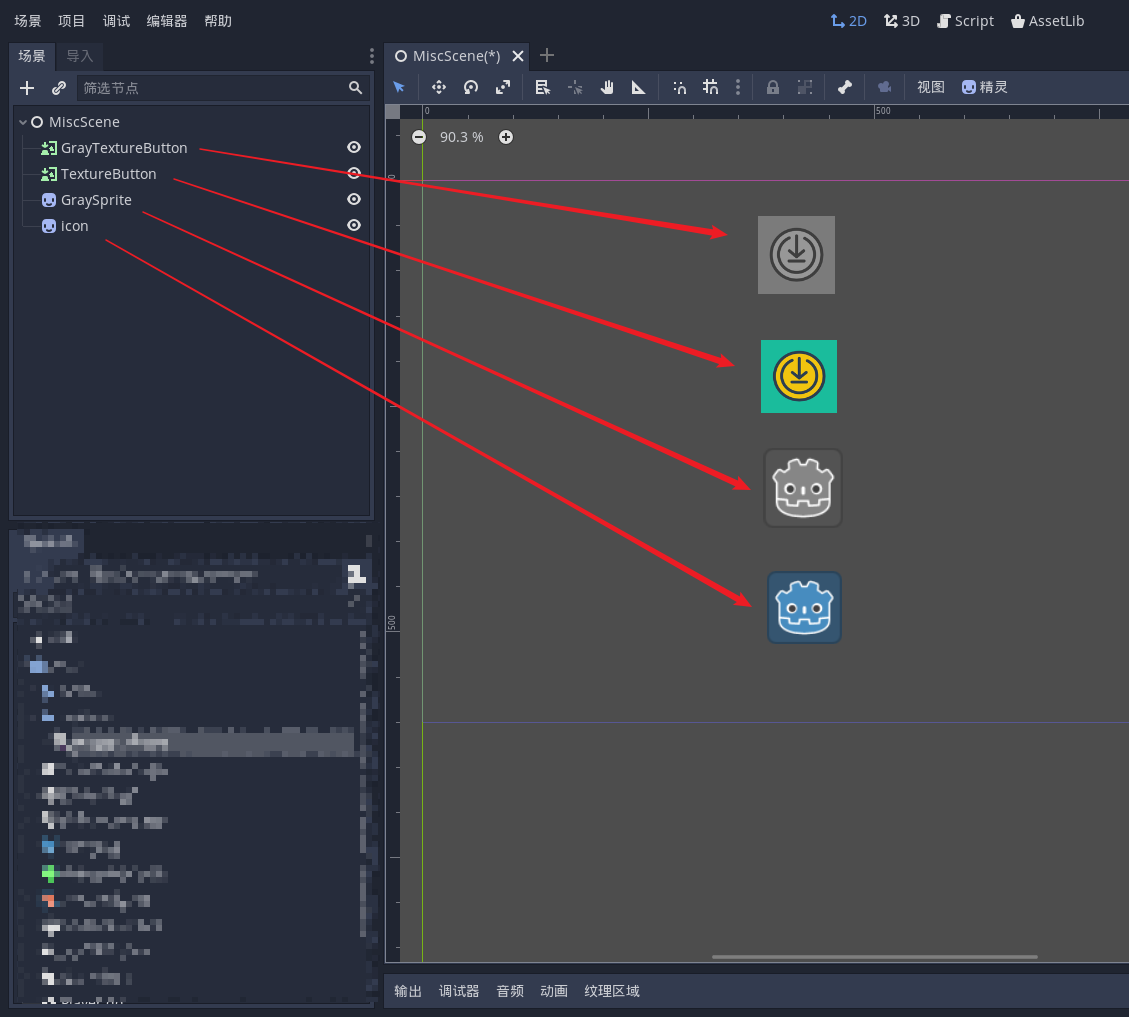
Task: Hide the GrayTextureButton node
Action: point(354,147)
